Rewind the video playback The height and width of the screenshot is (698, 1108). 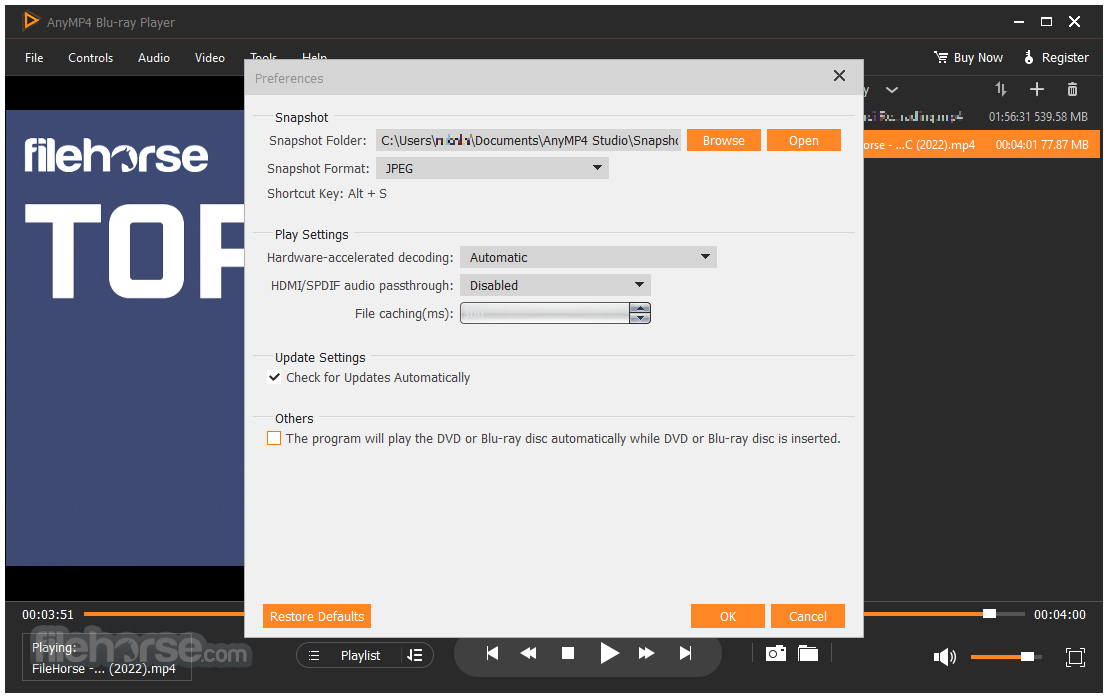[x=529, y=653]
